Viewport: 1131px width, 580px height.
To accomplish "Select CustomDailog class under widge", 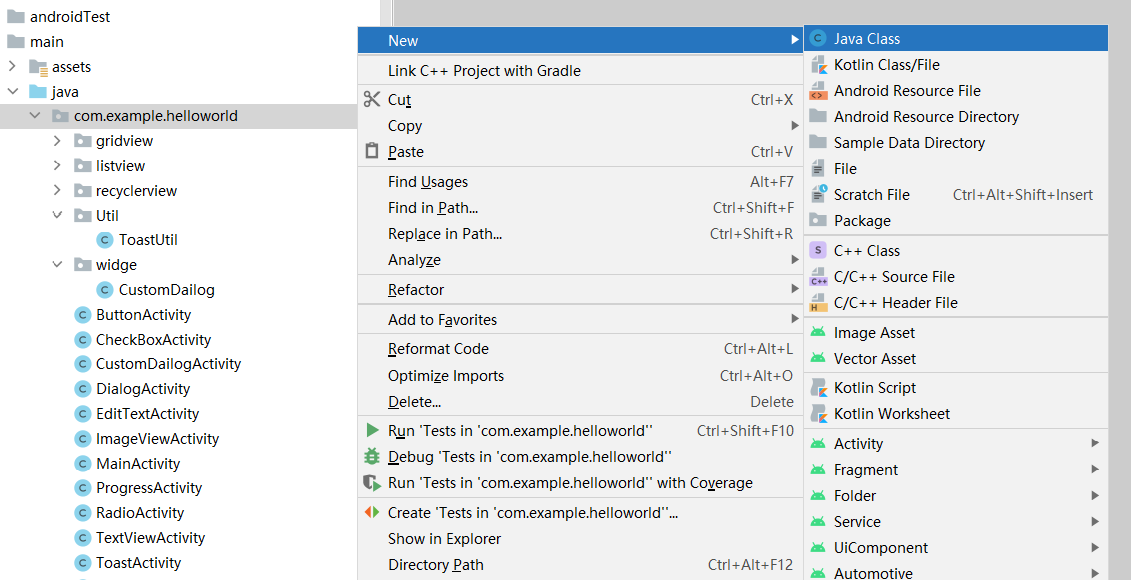I will 166,290.
